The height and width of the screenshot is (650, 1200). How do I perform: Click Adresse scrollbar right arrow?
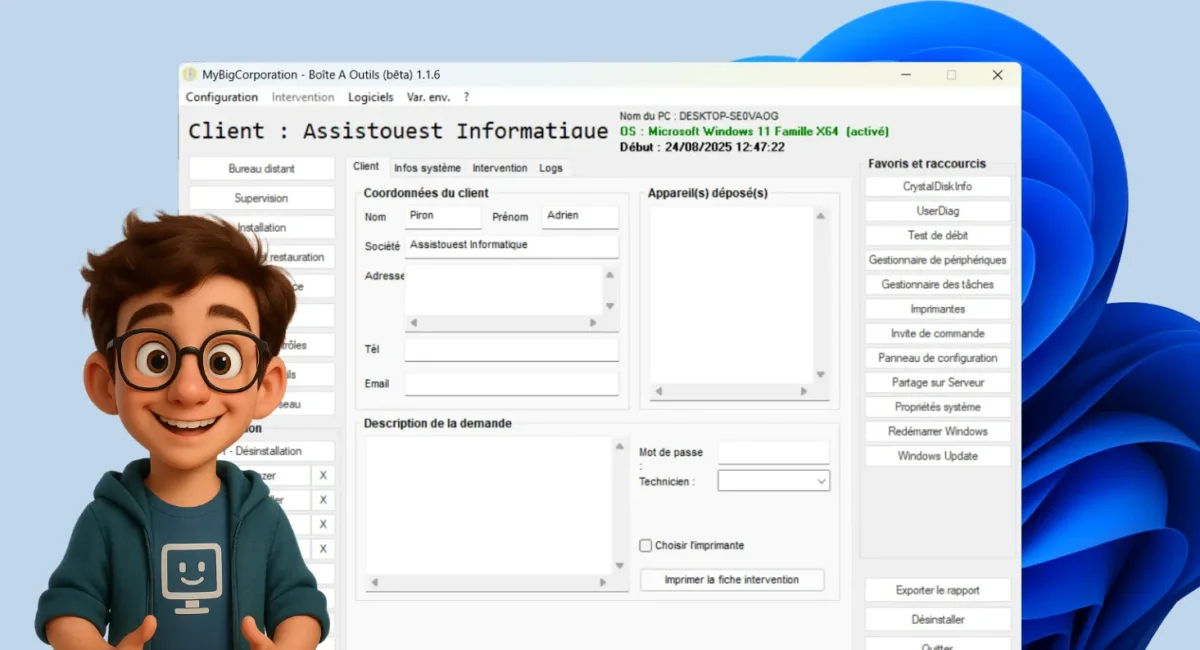593,323
